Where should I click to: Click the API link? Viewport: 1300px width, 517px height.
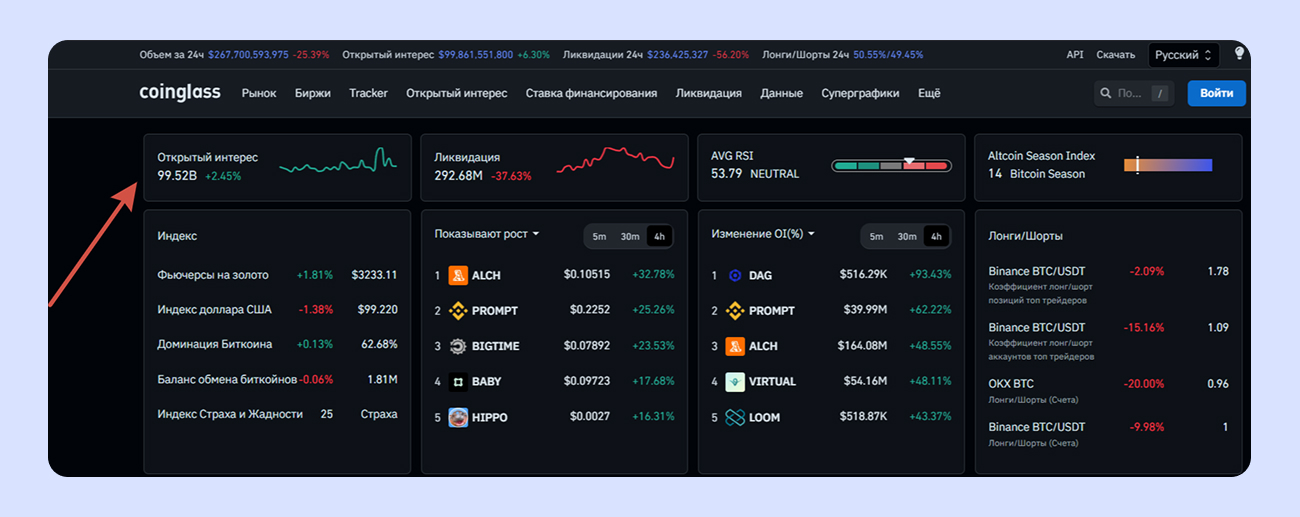click(1075, 55)
